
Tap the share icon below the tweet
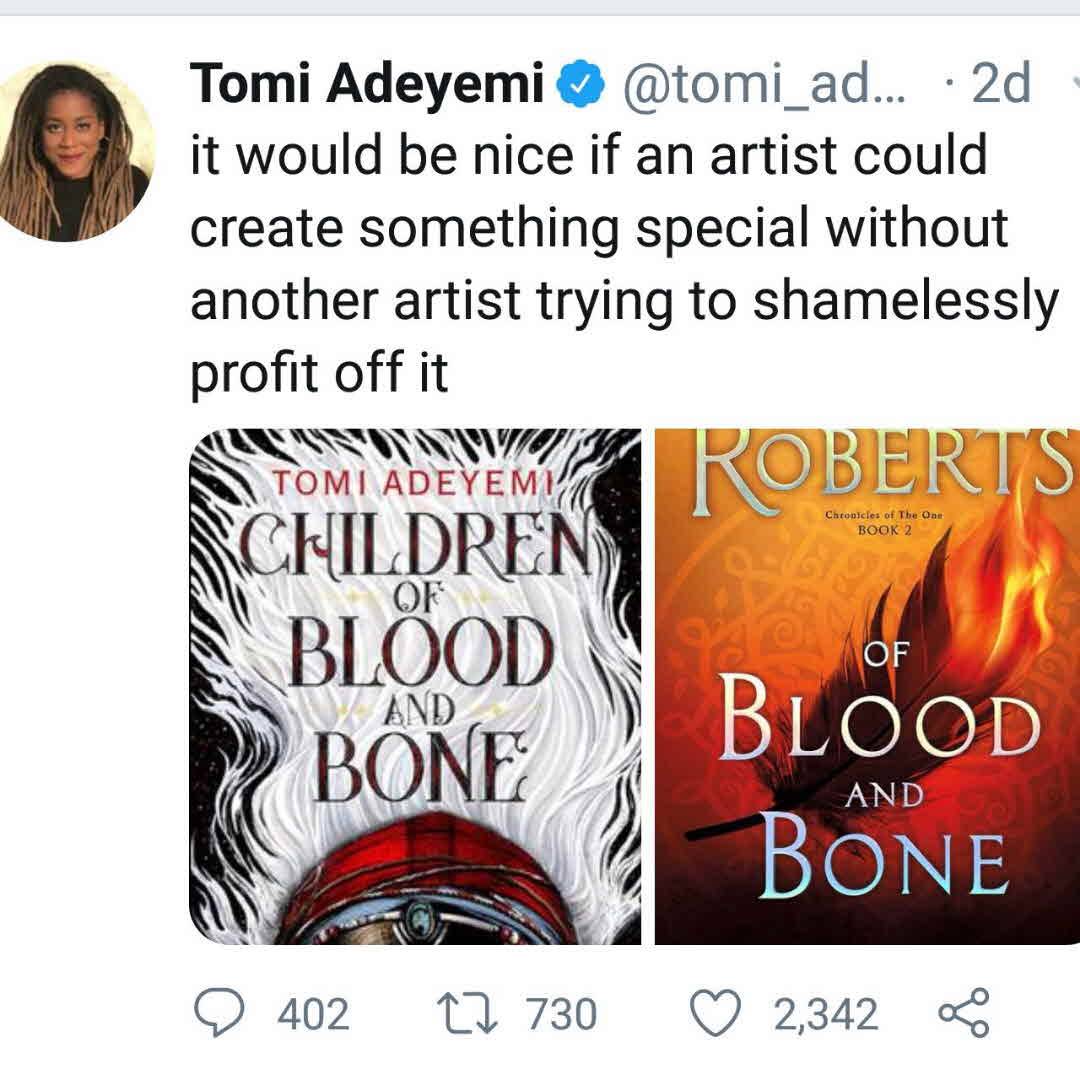point(964,1012)
